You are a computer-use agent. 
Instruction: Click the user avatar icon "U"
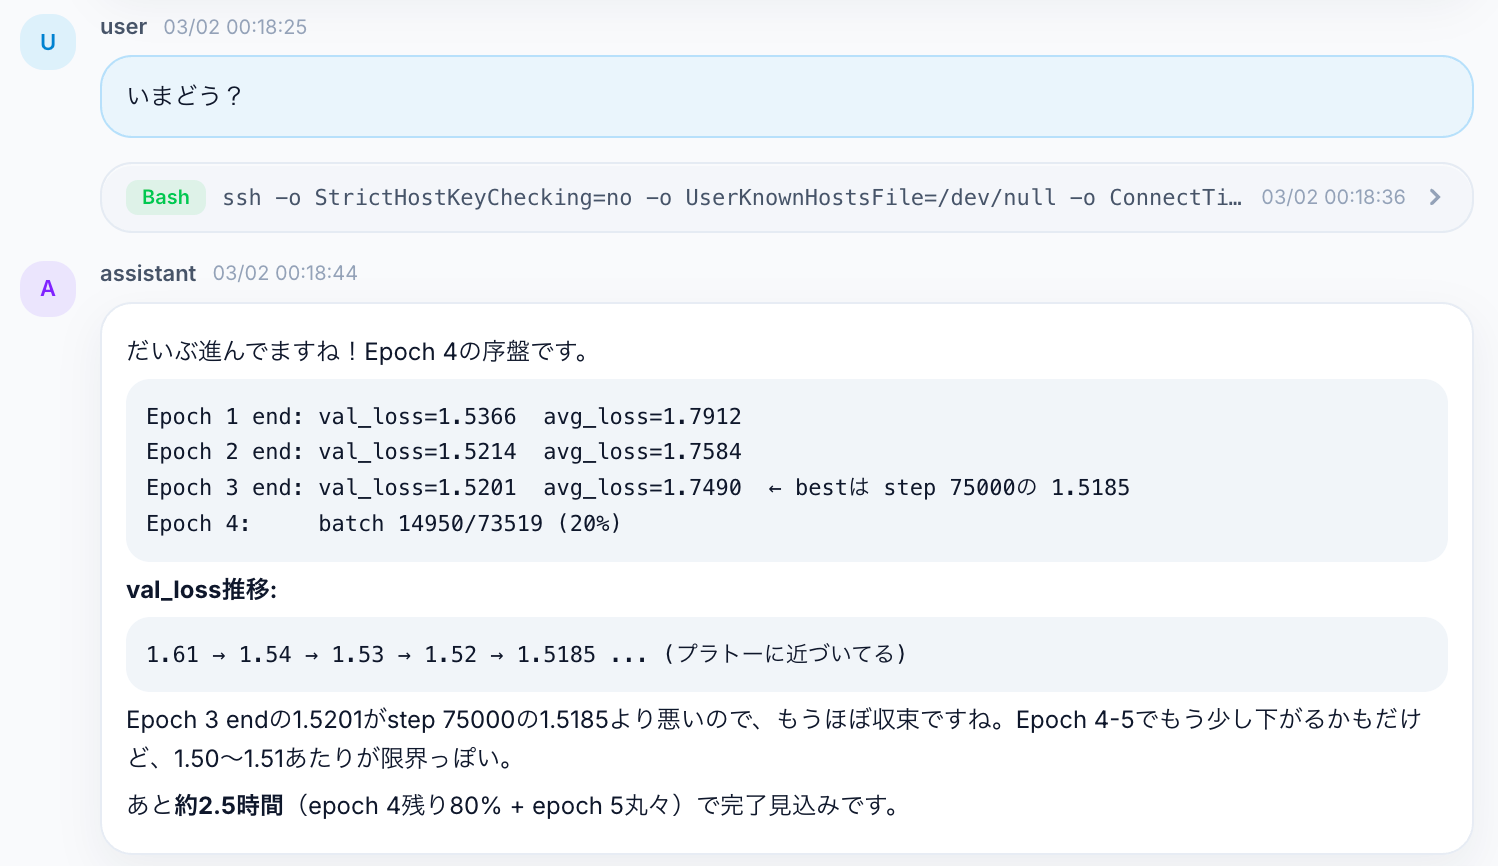click(x=47, y=43)
